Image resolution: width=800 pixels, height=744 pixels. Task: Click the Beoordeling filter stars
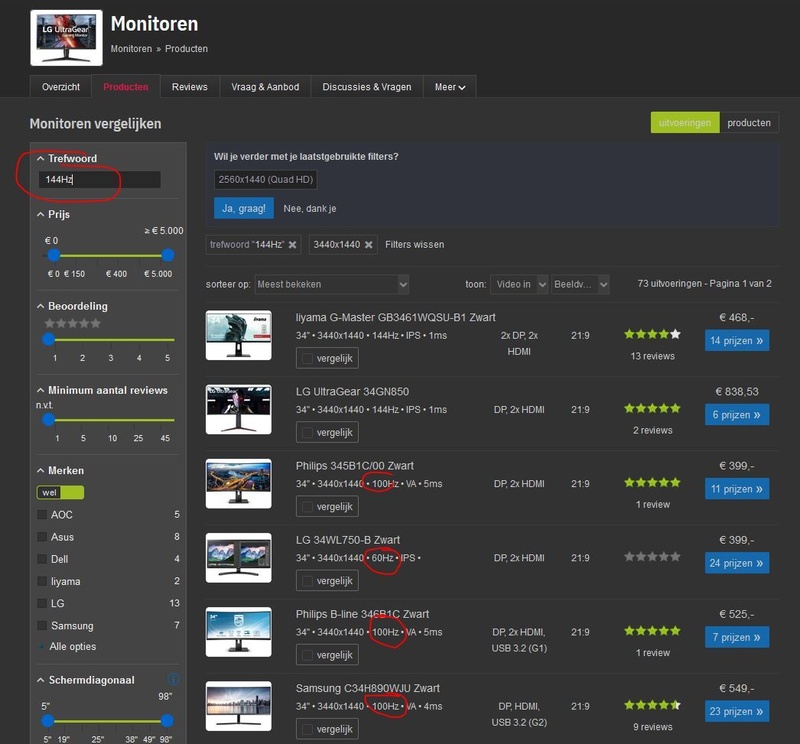point(72,323)
